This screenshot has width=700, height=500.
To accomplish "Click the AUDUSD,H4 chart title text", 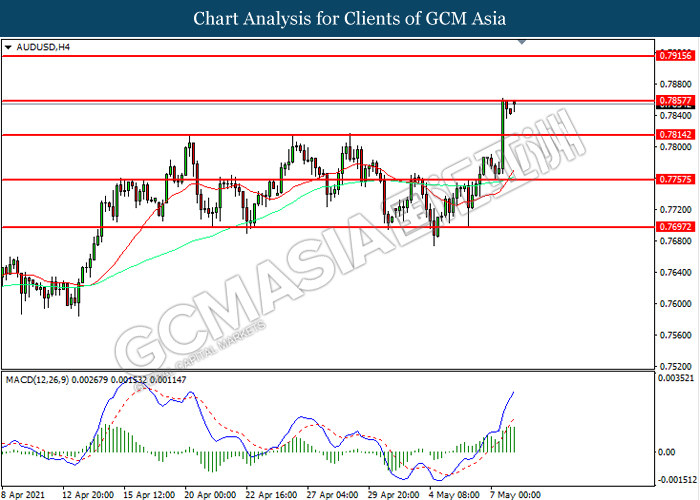I will click(x=43, y=47).
